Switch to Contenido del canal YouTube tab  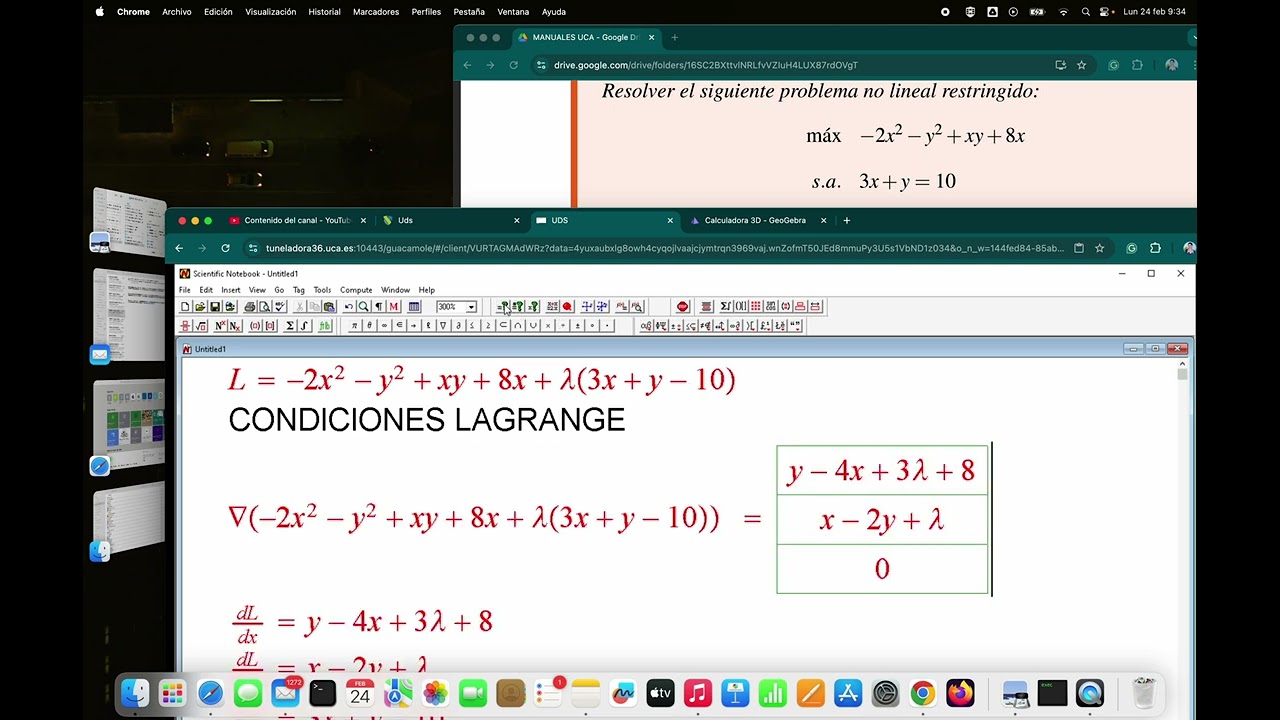click(297, 220)
